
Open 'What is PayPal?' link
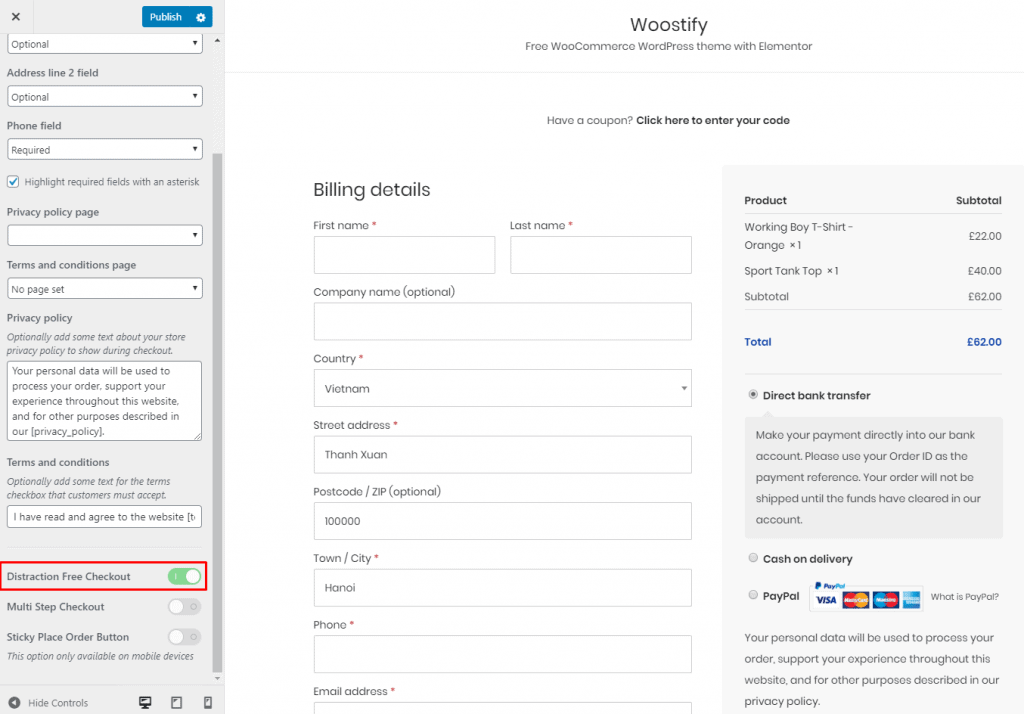click(x=964, y=596)
